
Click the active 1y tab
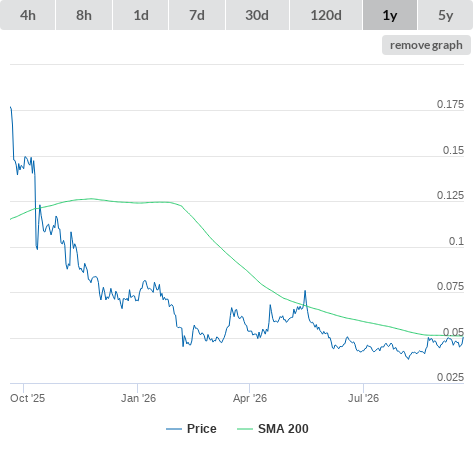coord(390,15)
